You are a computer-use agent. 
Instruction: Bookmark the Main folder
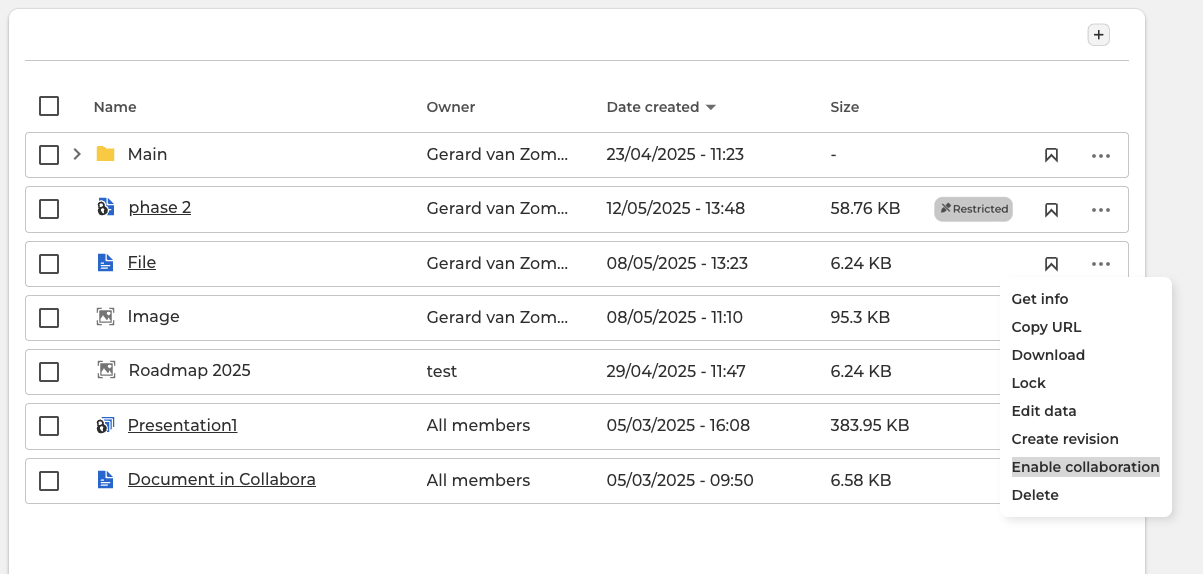(1051, 155)
